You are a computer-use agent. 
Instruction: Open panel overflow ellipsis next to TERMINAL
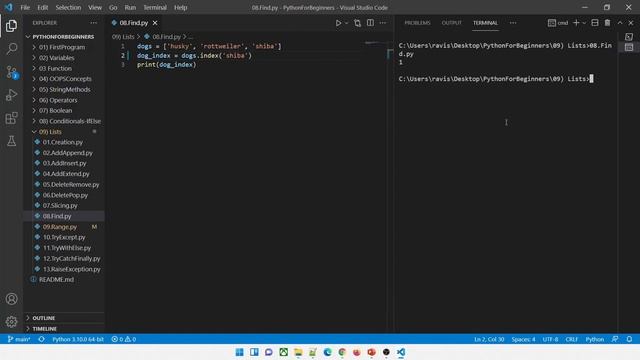click(513, 23)
